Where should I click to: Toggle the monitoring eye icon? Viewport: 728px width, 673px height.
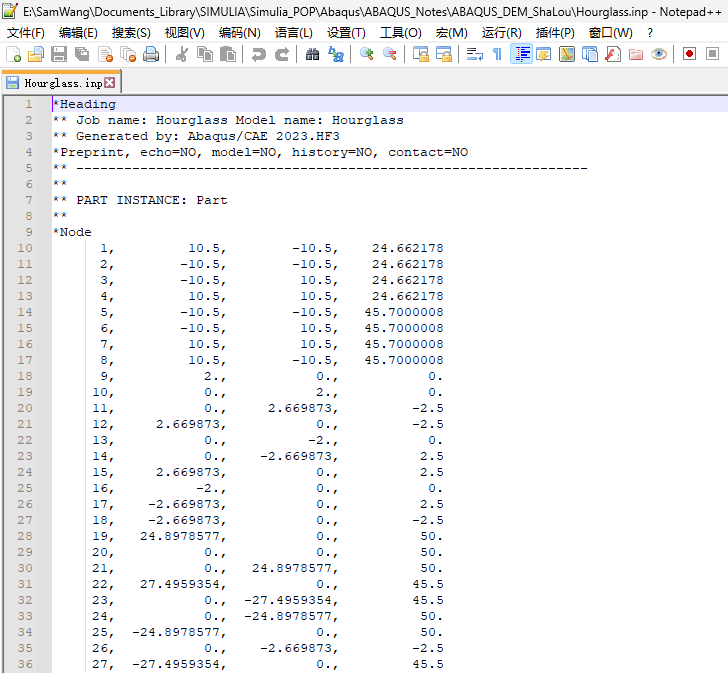659,54
